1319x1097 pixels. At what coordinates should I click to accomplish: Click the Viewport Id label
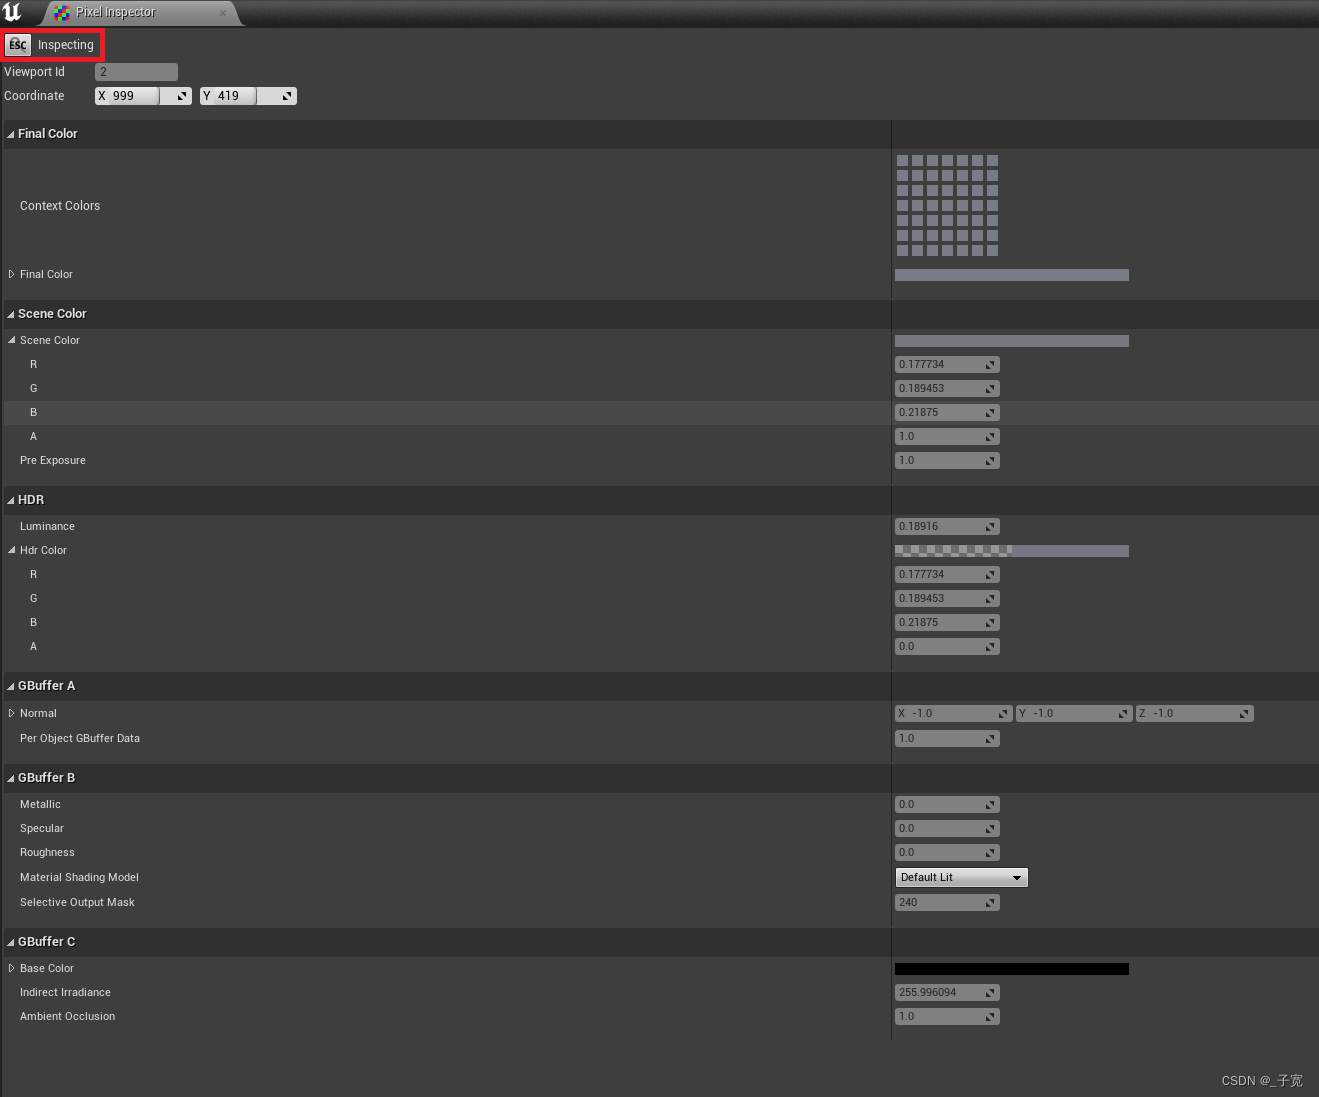point(34,72)
